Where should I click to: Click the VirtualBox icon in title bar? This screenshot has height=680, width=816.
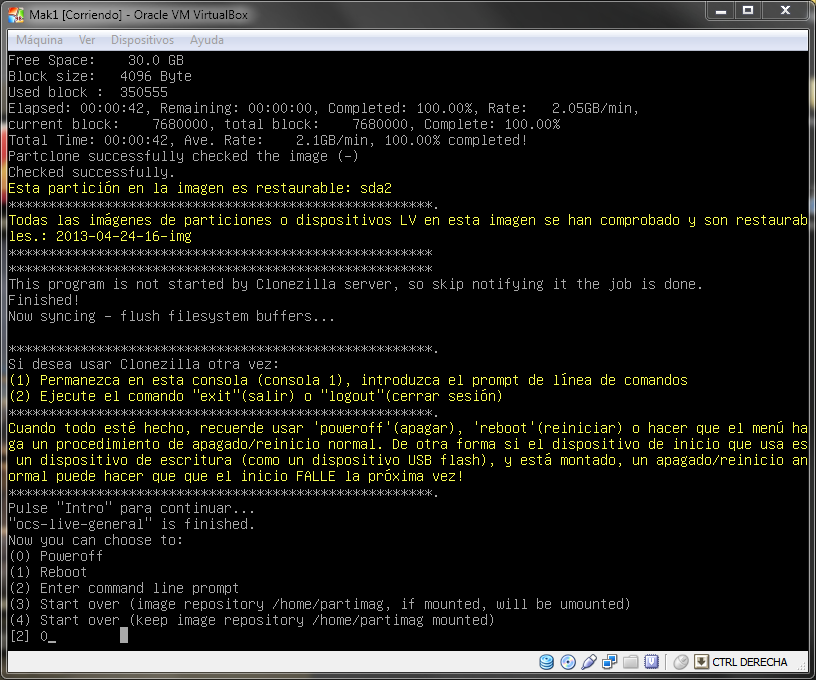click(x=16, y=15)
